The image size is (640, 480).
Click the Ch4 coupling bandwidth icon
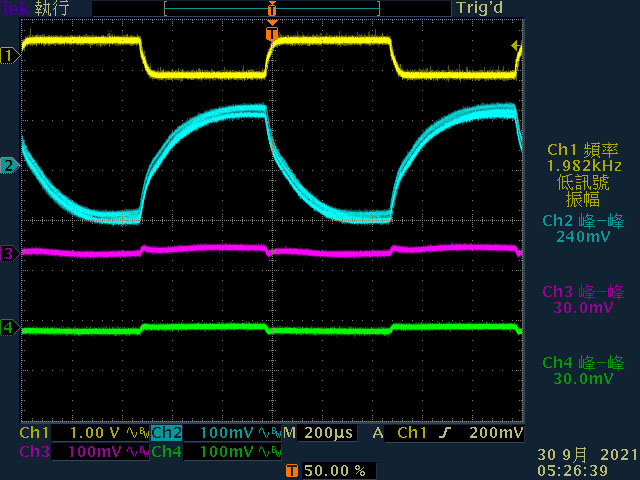270,452
